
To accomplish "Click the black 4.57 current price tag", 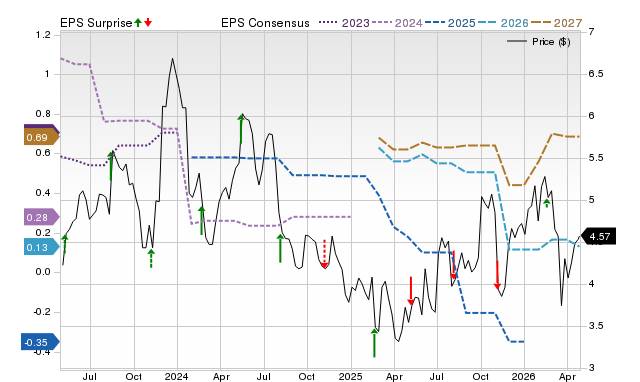I will 598,236.
